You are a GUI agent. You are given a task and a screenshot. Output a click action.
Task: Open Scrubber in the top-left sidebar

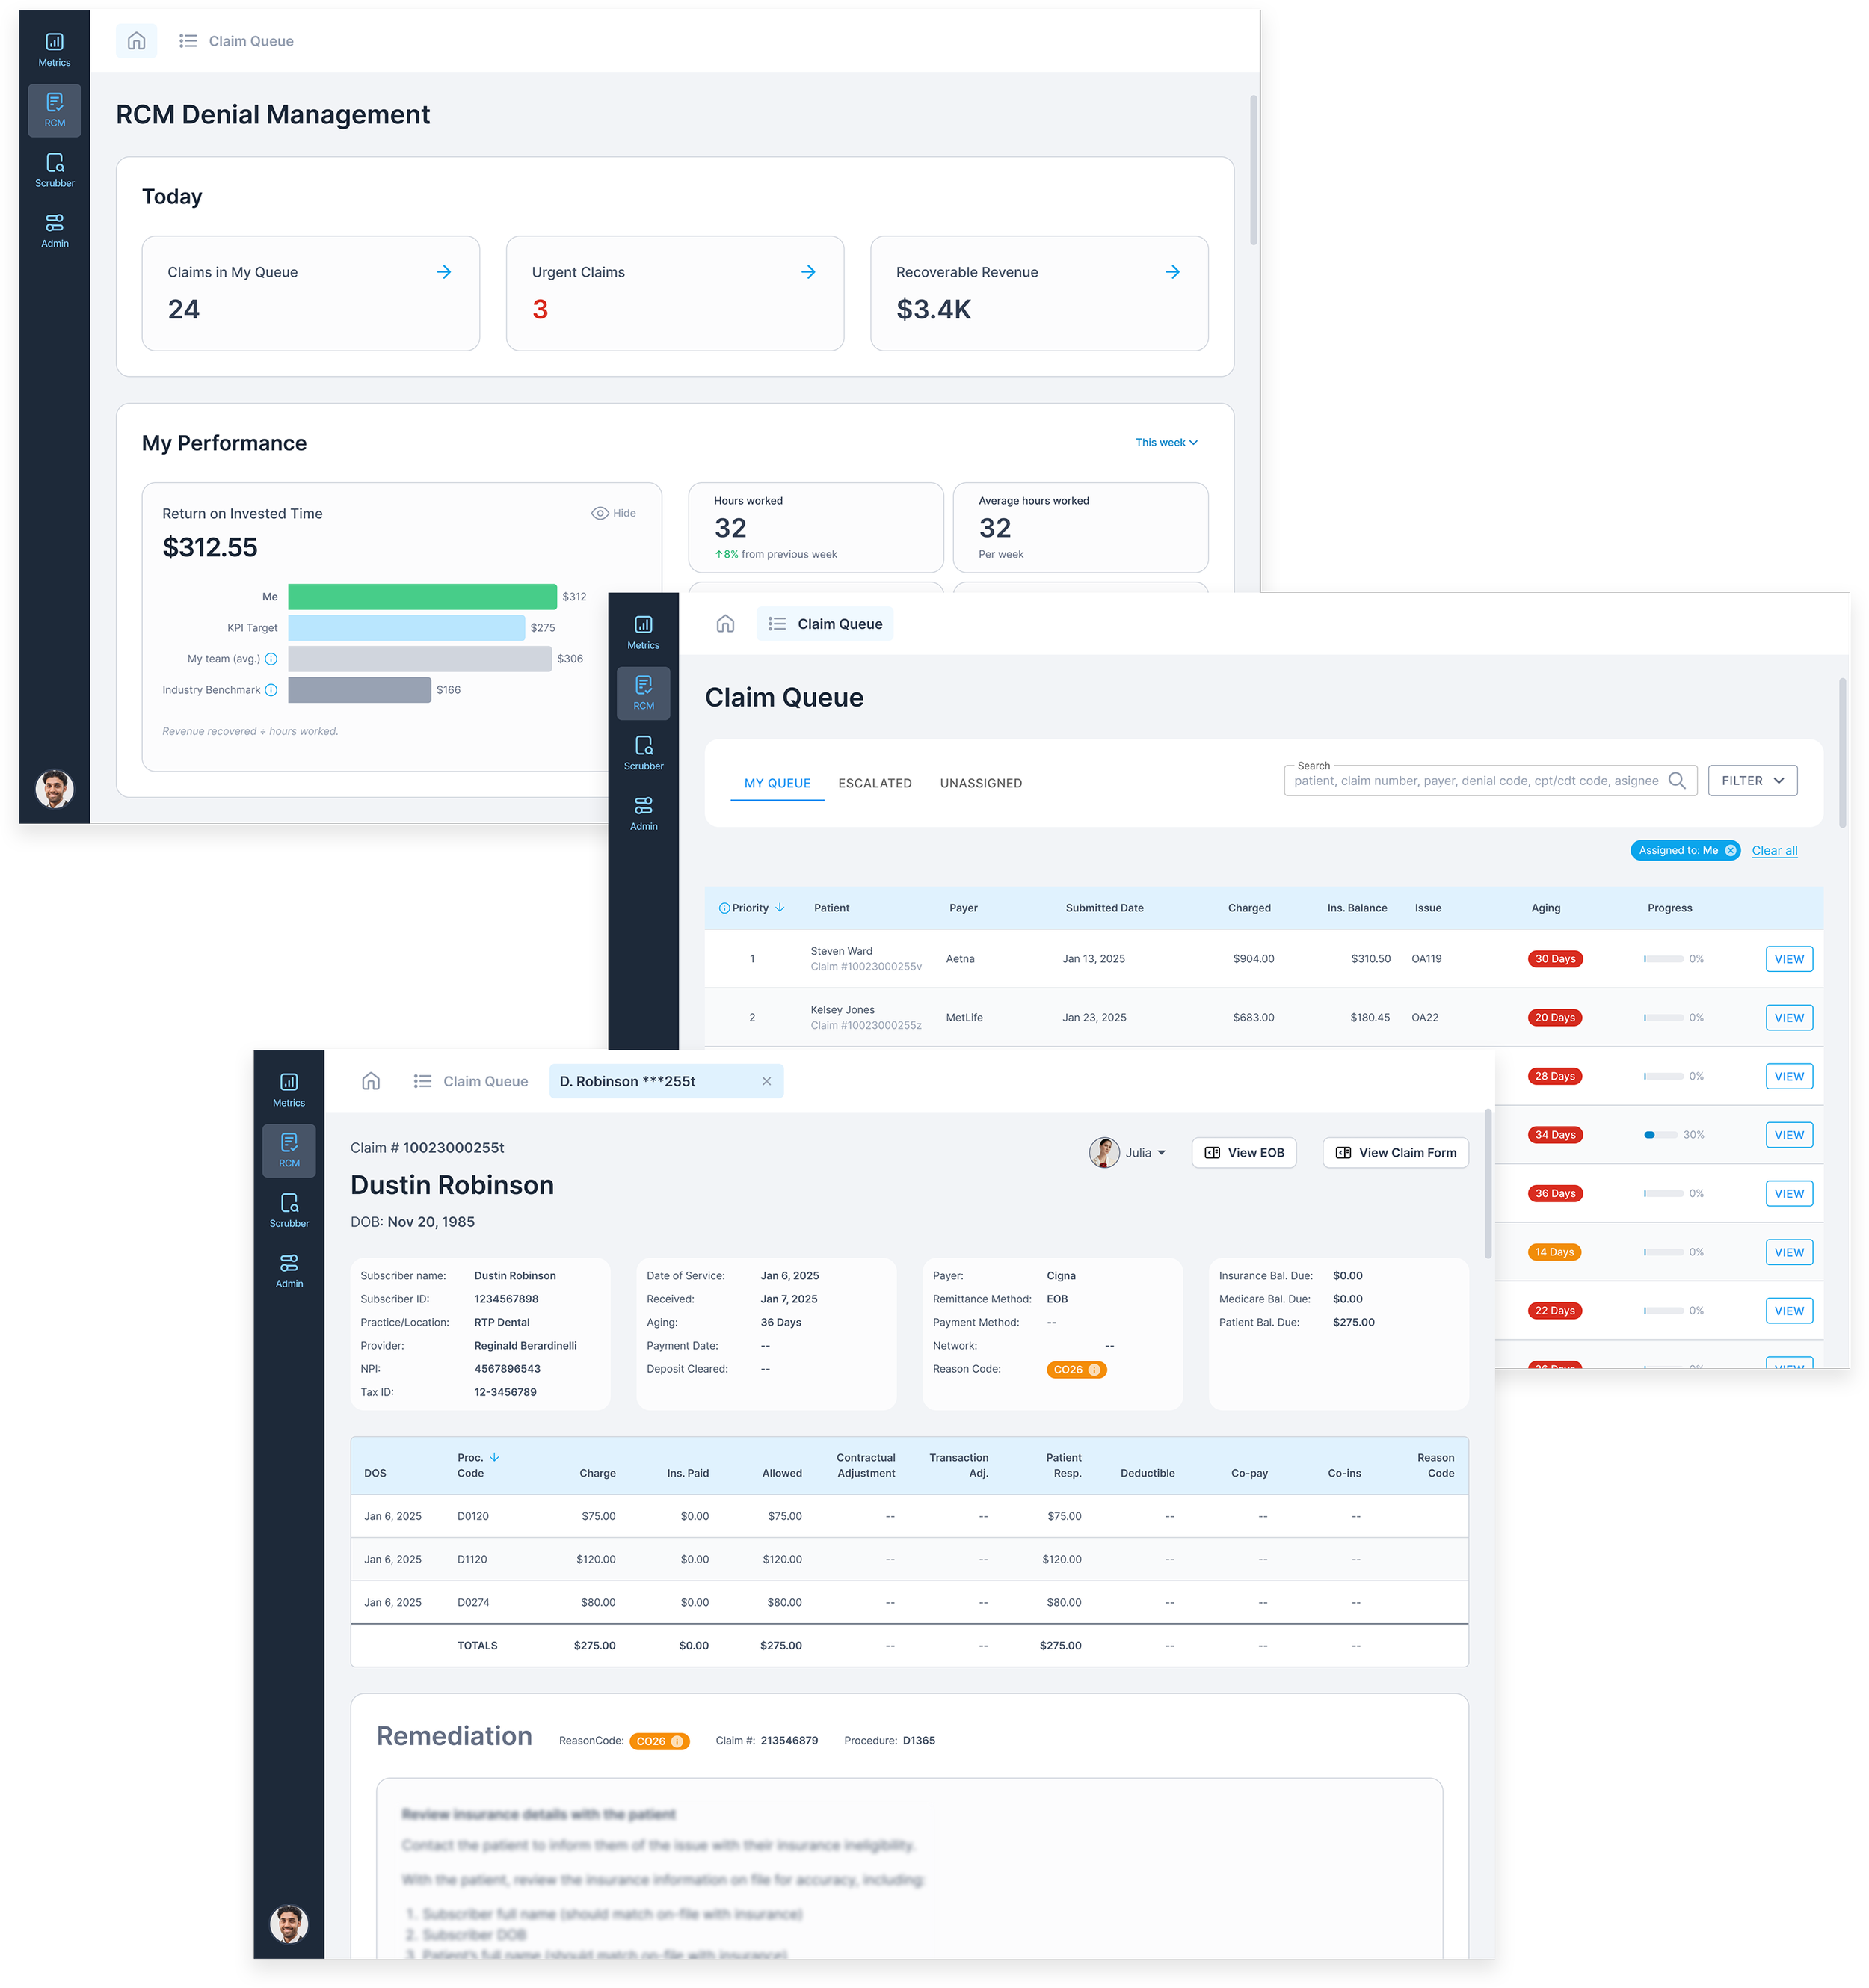pos(54,170)
